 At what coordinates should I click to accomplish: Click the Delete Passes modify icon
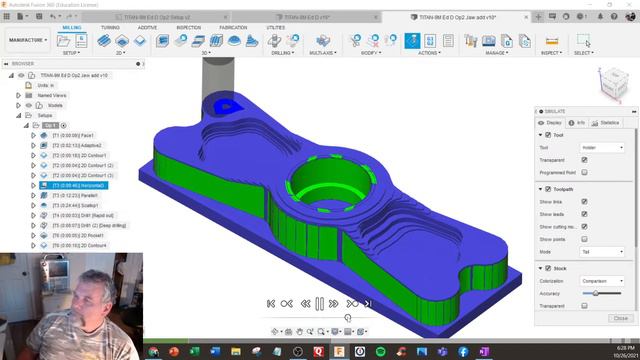(x=373, y=40)
